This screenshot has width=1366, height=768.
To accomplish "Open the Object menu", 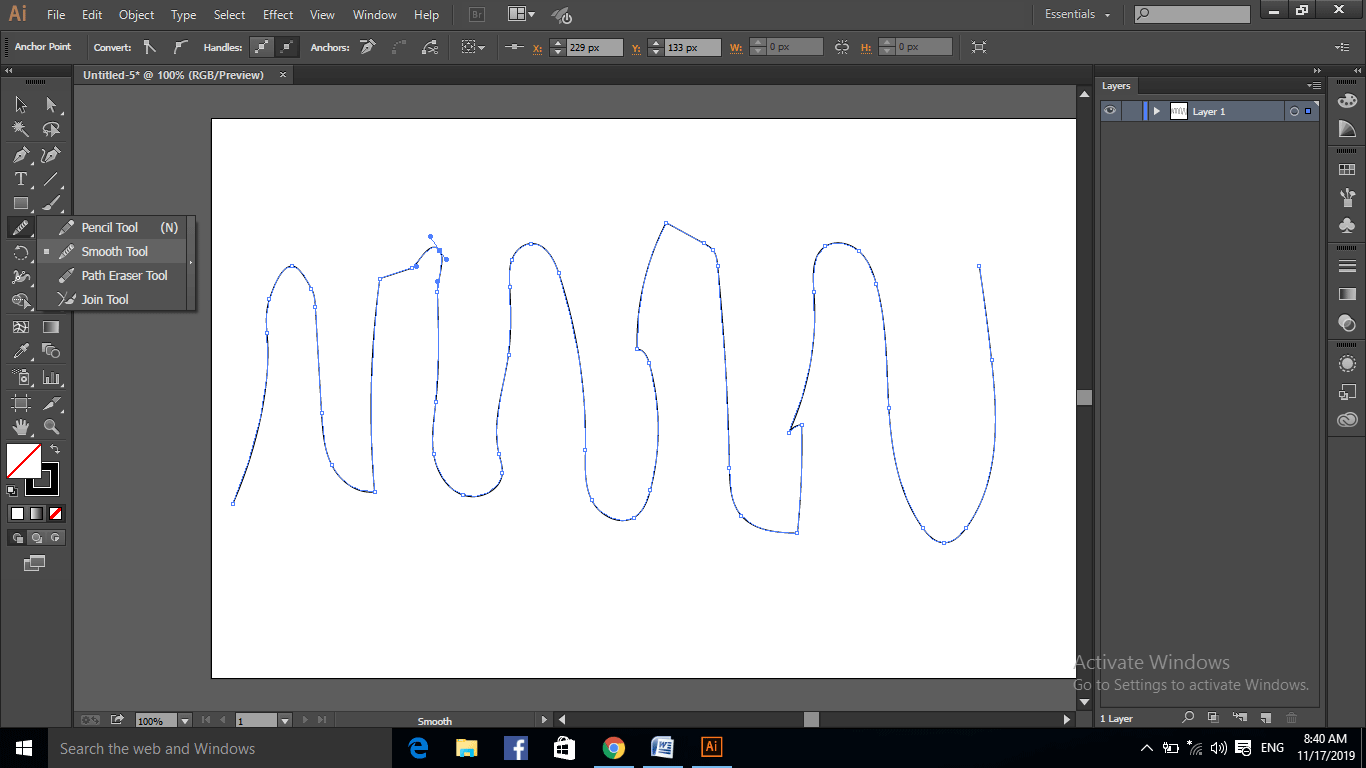I will [x=136, y=14].
